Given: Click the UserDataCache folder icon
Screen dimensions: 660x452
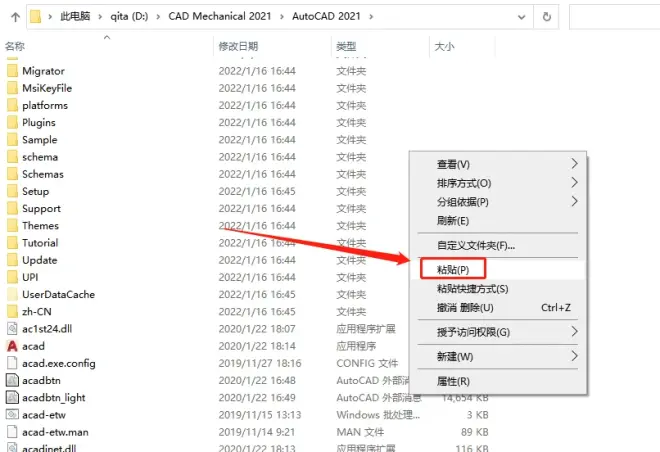Looking at the screenshot, I should [13, 294].
